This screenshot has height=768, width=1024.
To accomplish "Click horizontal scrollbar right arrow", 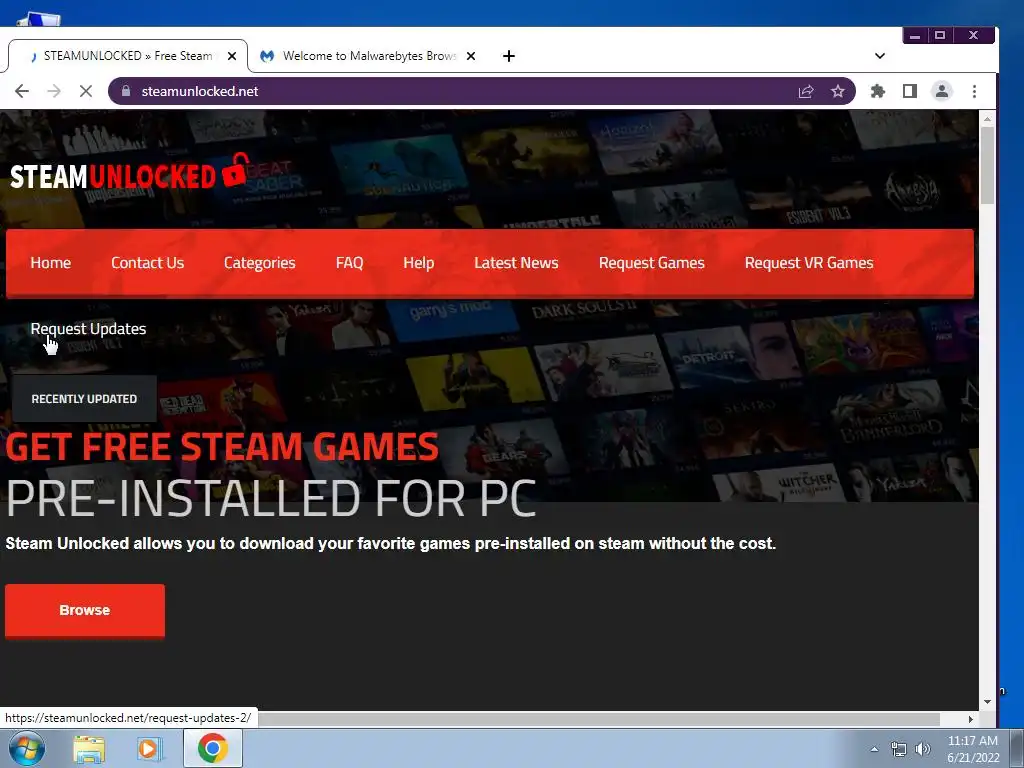I will (x=970, y=719).
